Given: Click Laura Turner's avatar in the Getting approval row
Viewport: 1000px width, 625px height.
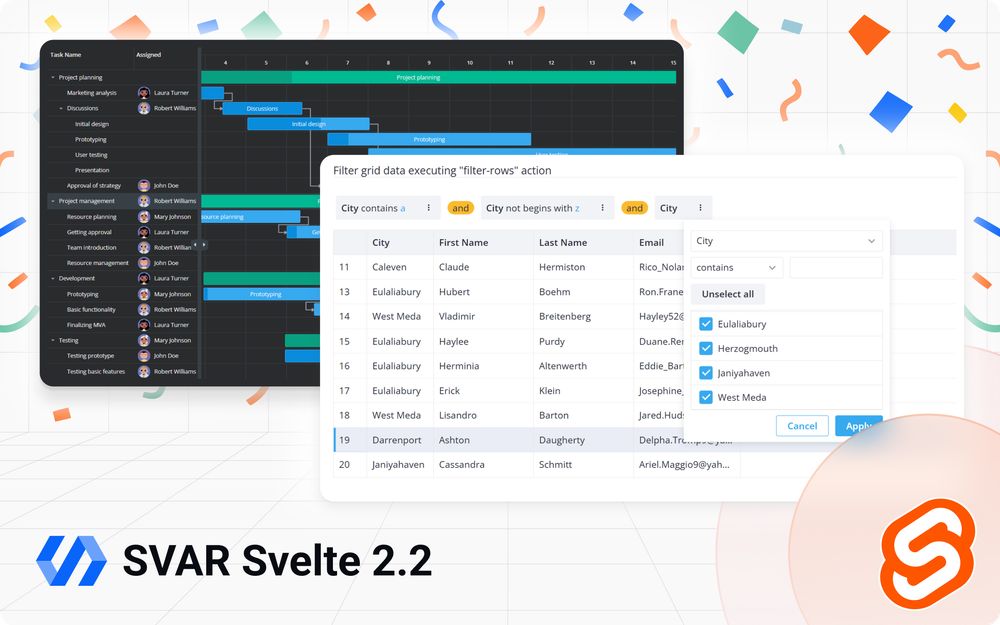Looking at the screenshot, I should [x=144, y=232].
